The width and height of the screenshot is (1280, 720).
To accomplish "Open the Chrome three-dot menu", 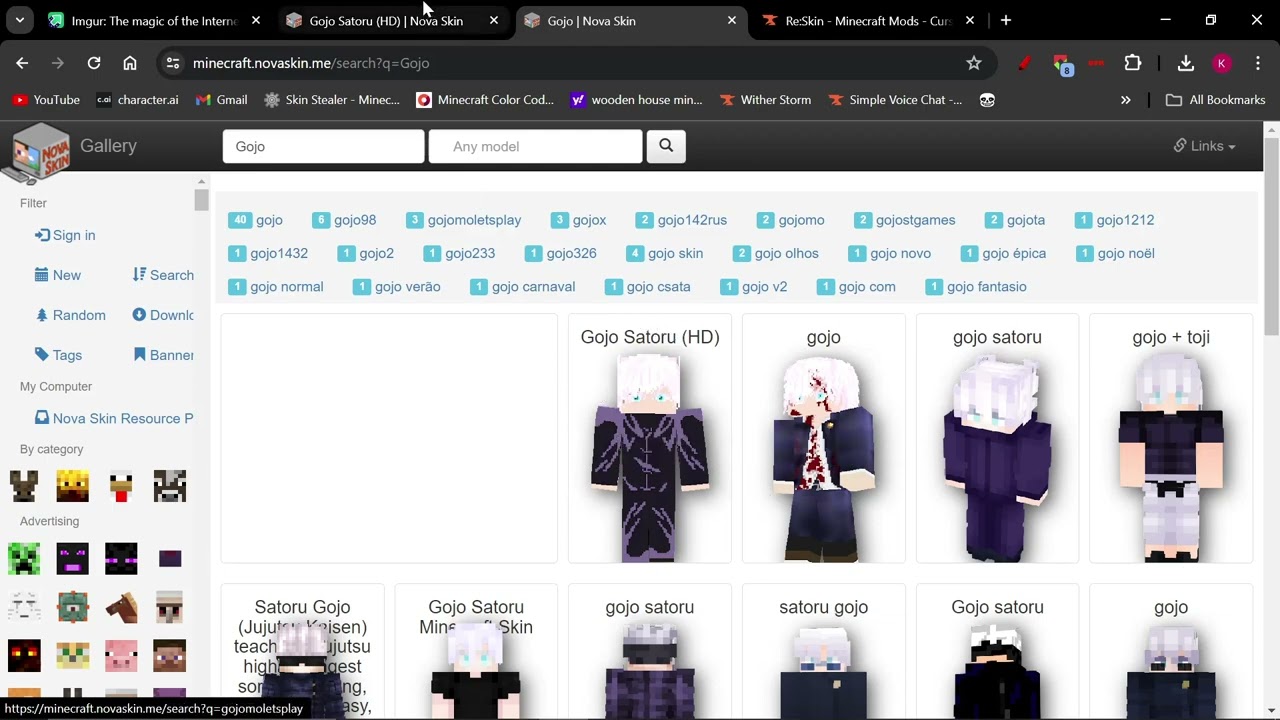I will (1256, 63).
